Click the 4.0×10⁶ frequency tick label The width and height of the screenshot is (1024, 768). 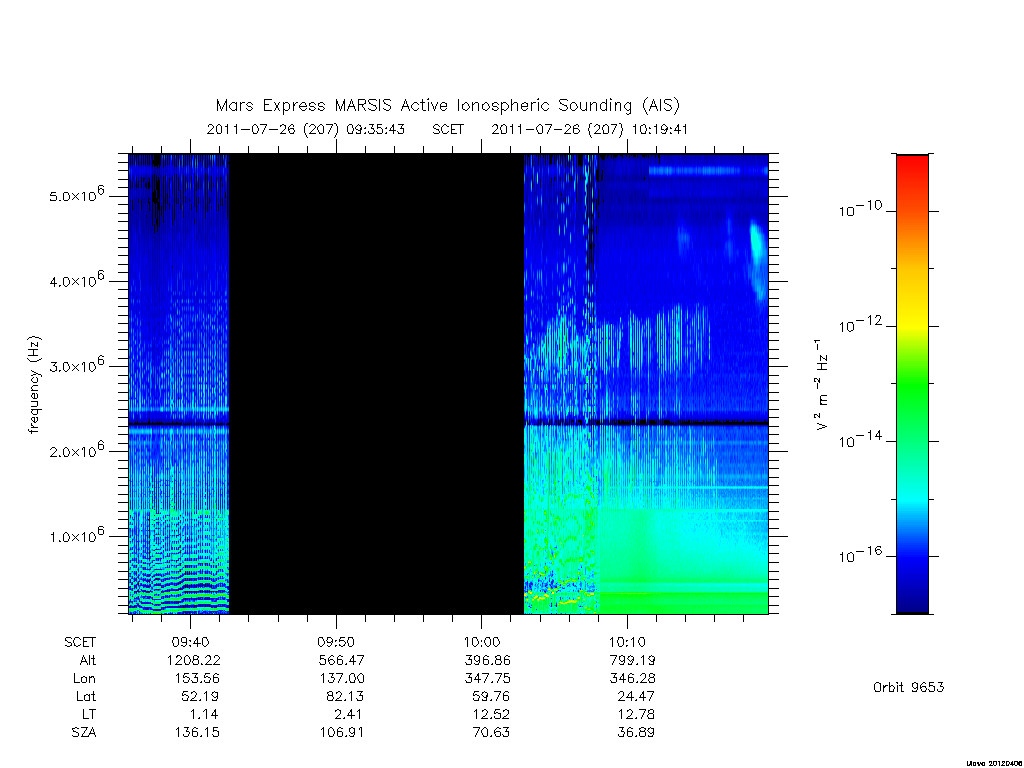click(76, 280)
